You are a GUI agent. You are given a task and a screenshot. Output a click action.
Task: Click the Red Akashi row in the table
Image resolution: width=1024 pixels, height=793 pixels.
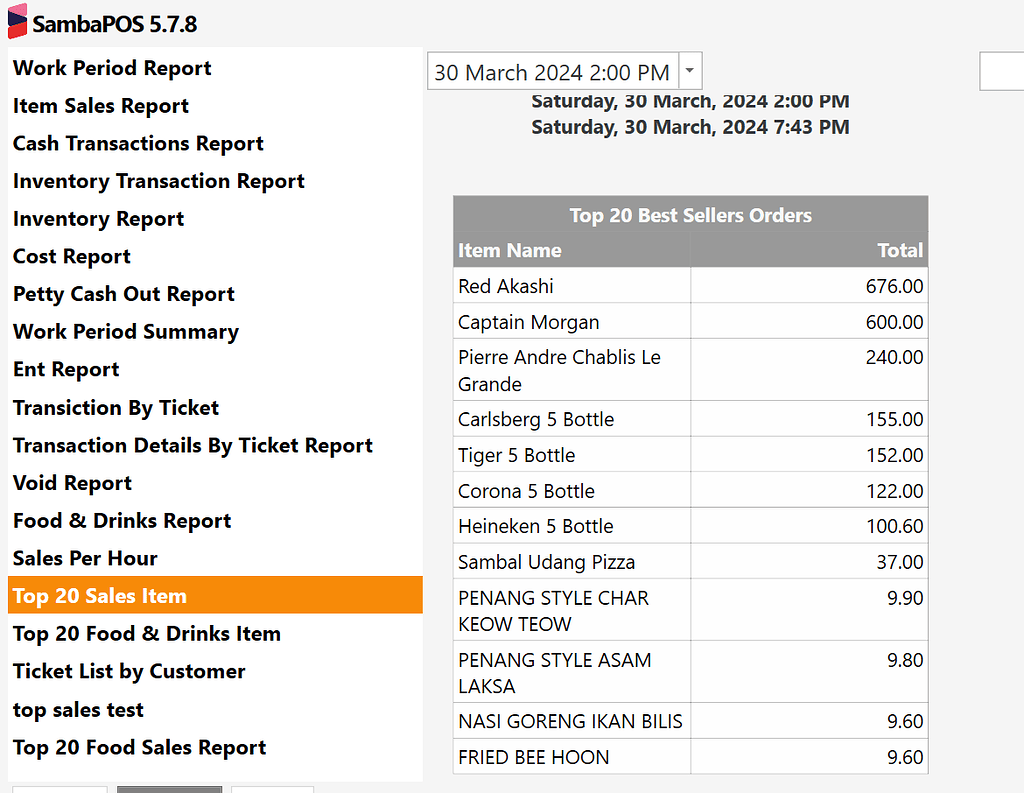(x=572, y=286)
